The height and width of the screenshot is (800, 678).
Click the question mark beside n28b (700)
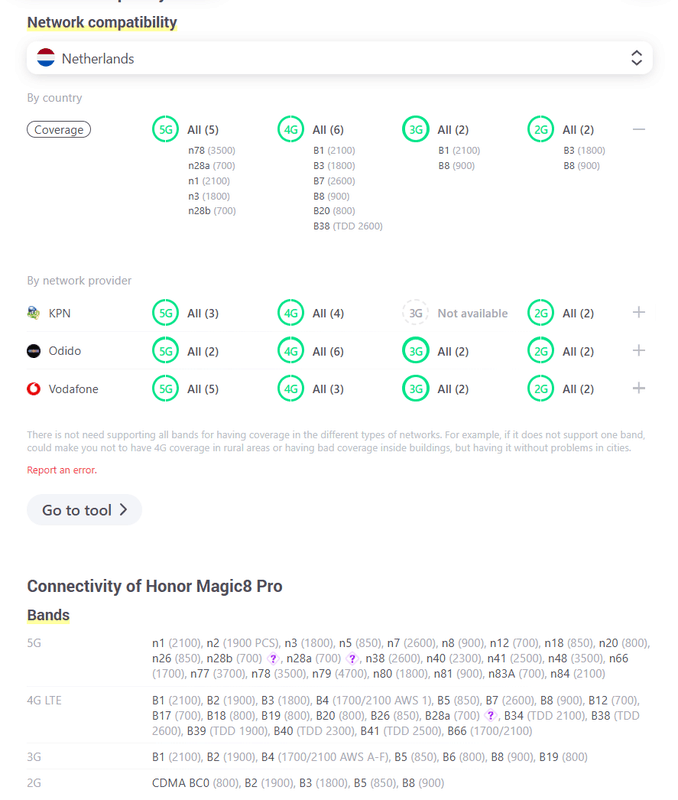click(273, 659)
